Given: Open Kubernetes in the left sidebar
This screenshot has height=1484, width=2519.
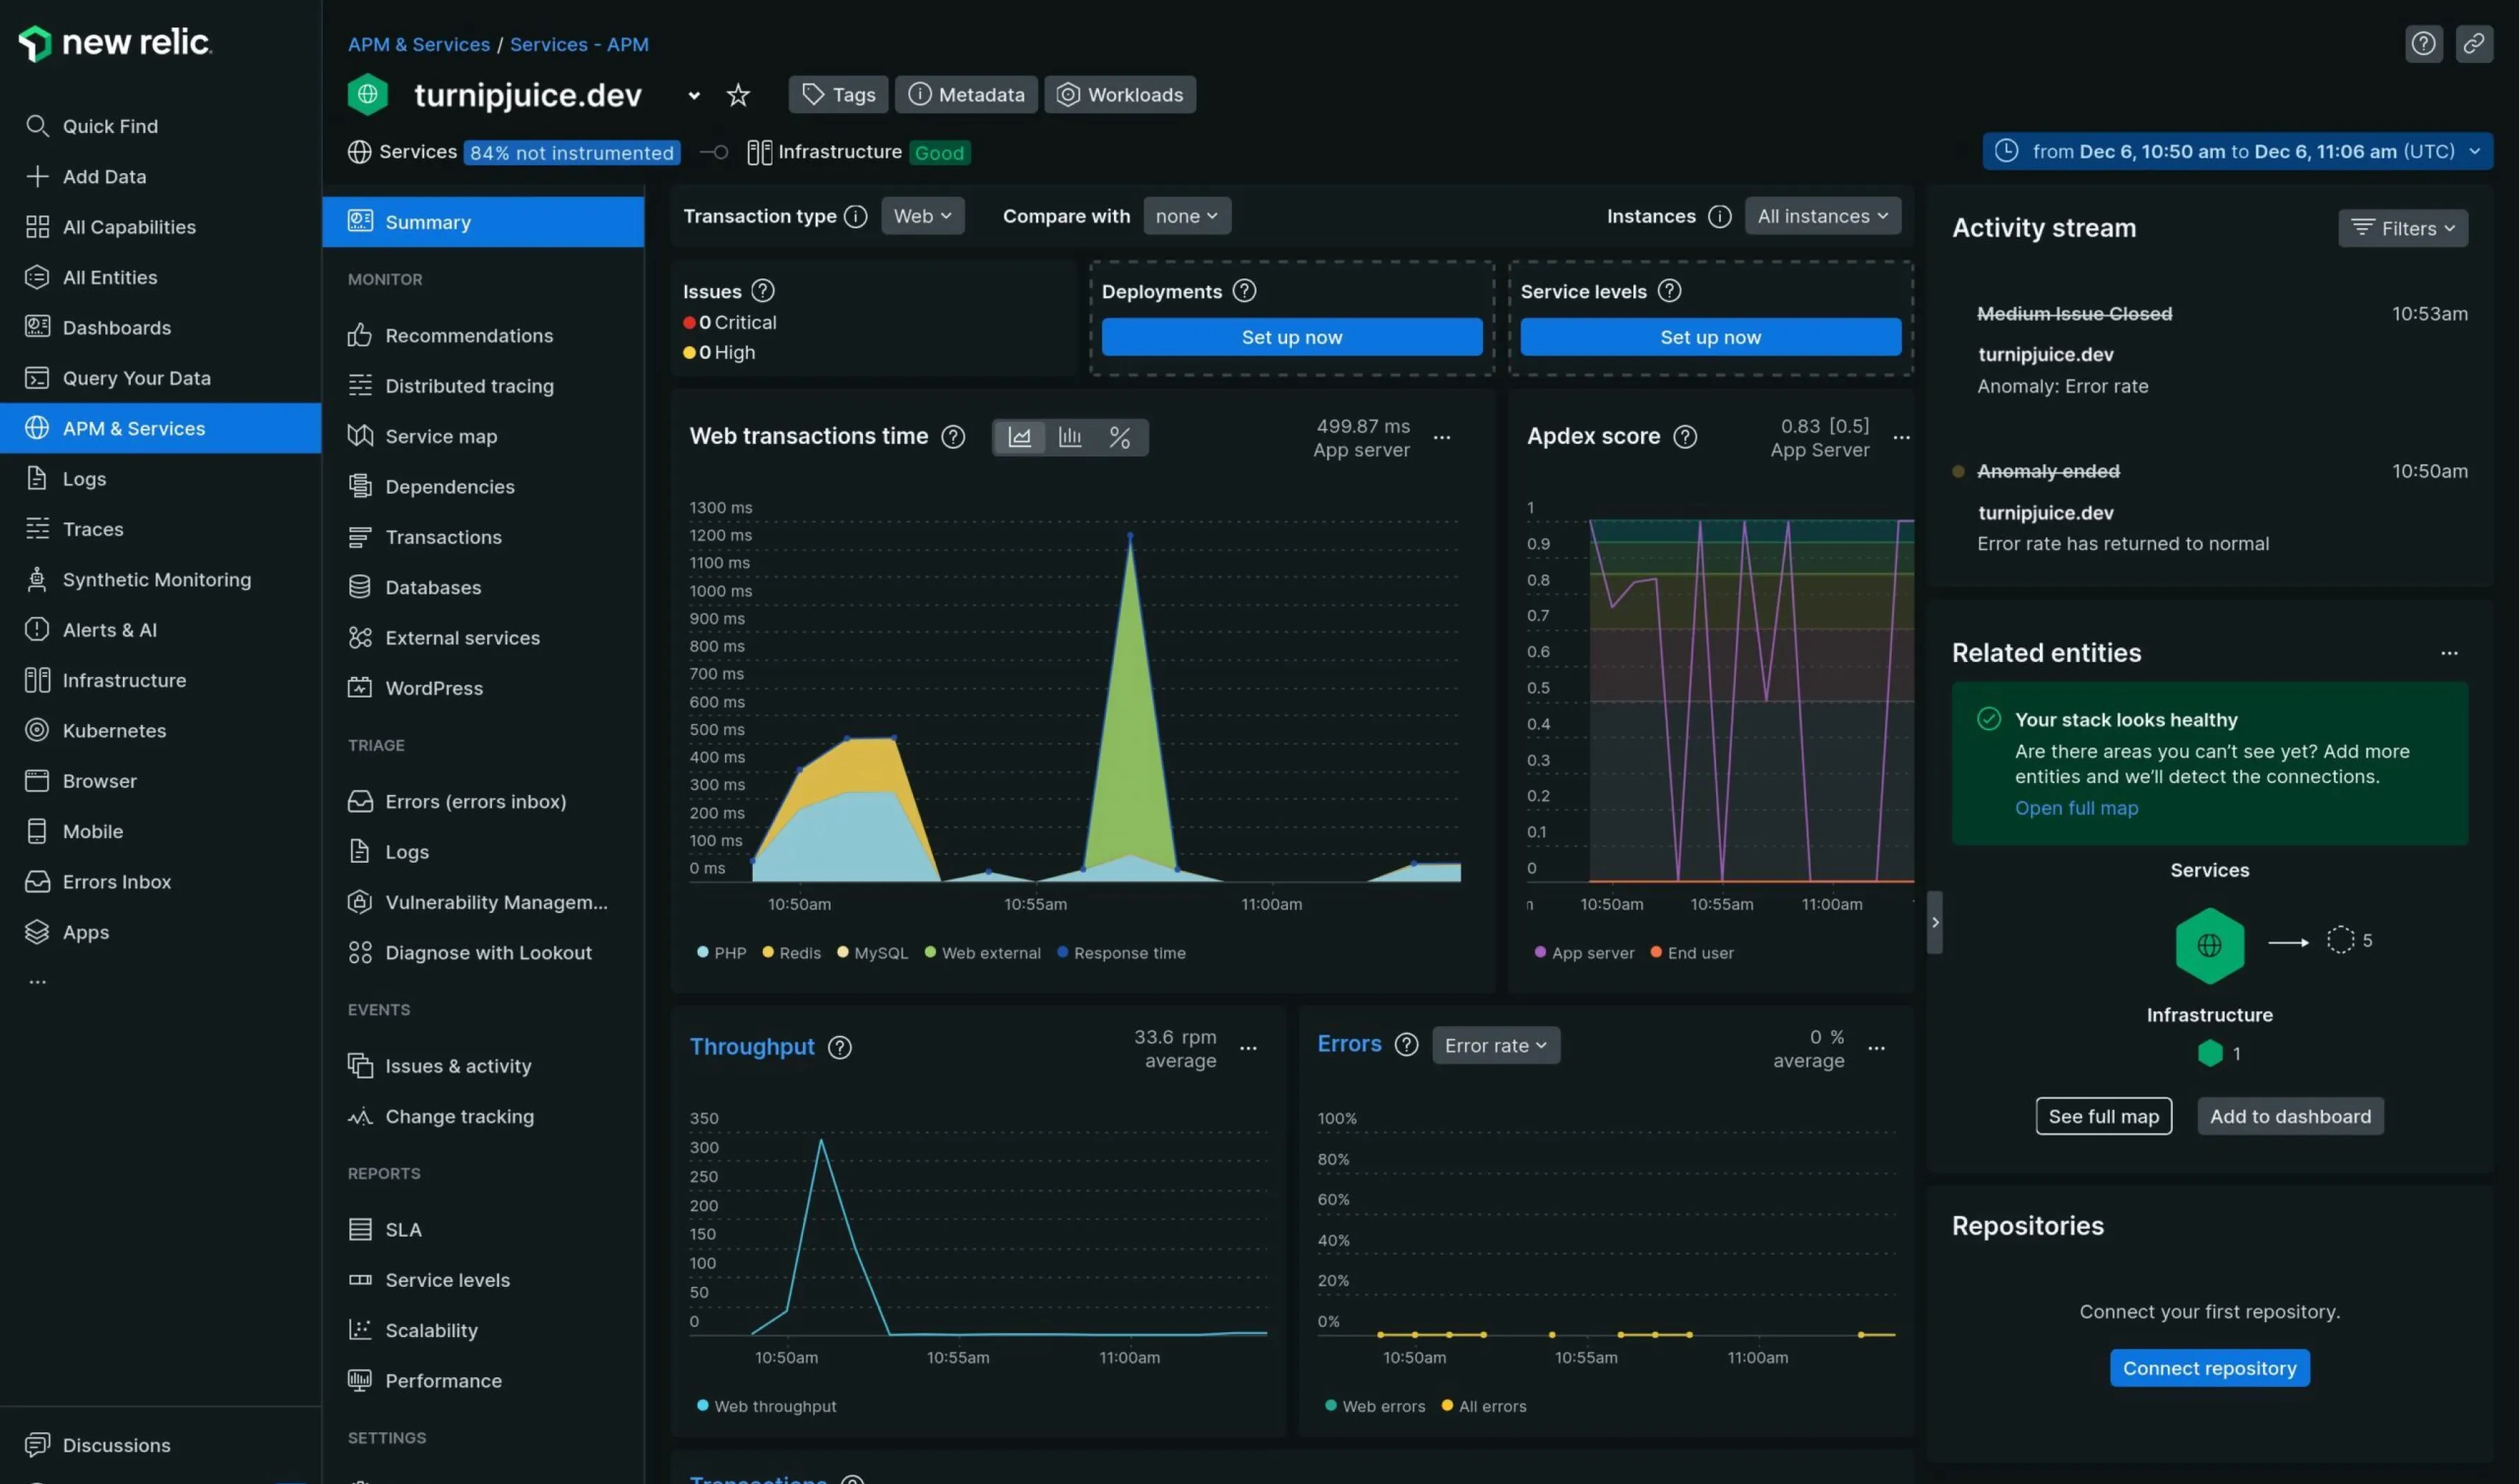Looking at the screenshot, I should click(x=114, y=730).
